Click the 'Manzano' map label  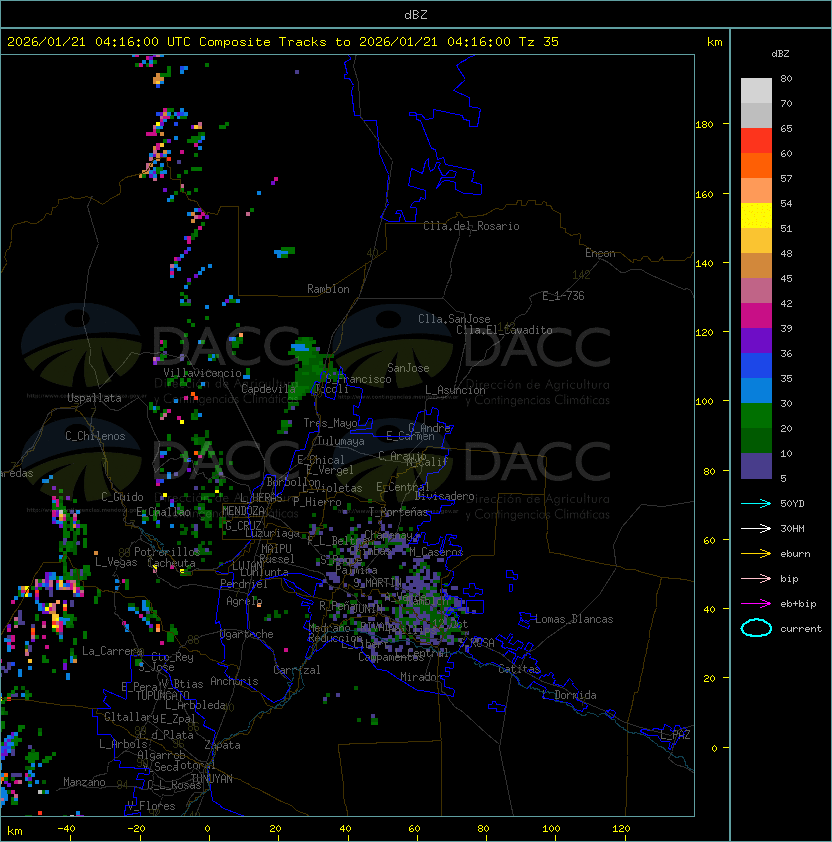pyautogui.click(x=84, y=782)
